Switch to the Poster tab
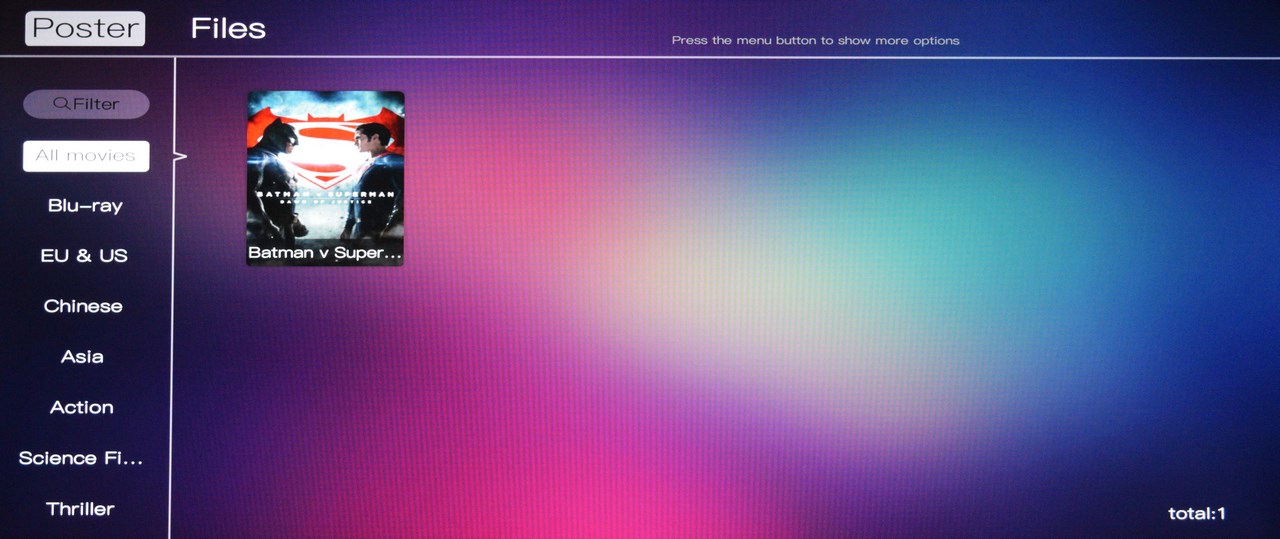This screenshot has width=1280, height=539. 85,28
